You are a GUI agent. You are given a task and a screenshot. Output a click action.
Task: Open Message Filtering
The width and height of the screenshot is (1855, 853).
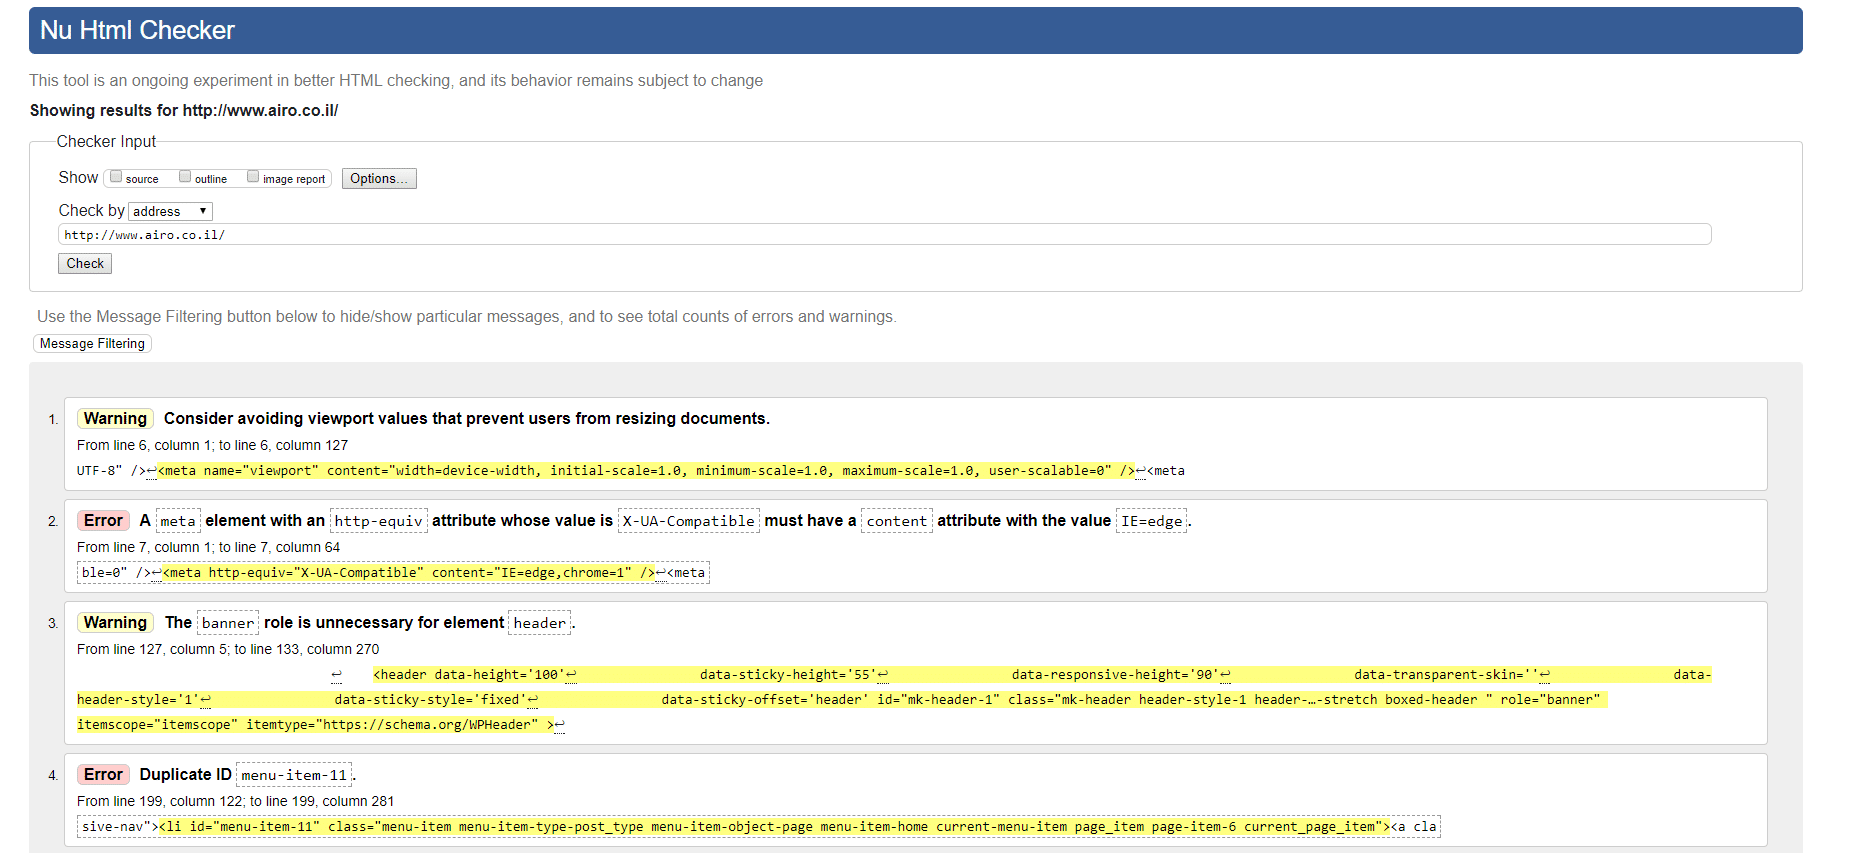(92, 343)
